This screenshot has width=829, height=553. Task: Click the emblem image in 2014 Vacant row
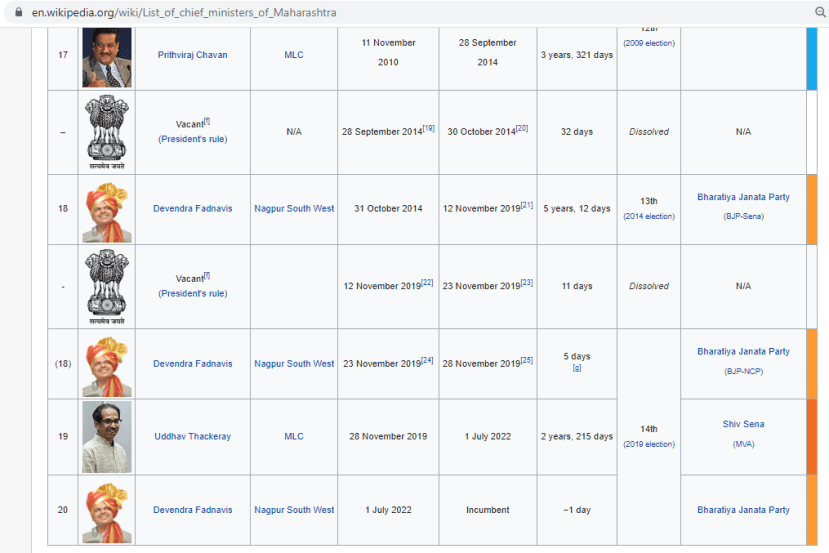tap(107, 132)
